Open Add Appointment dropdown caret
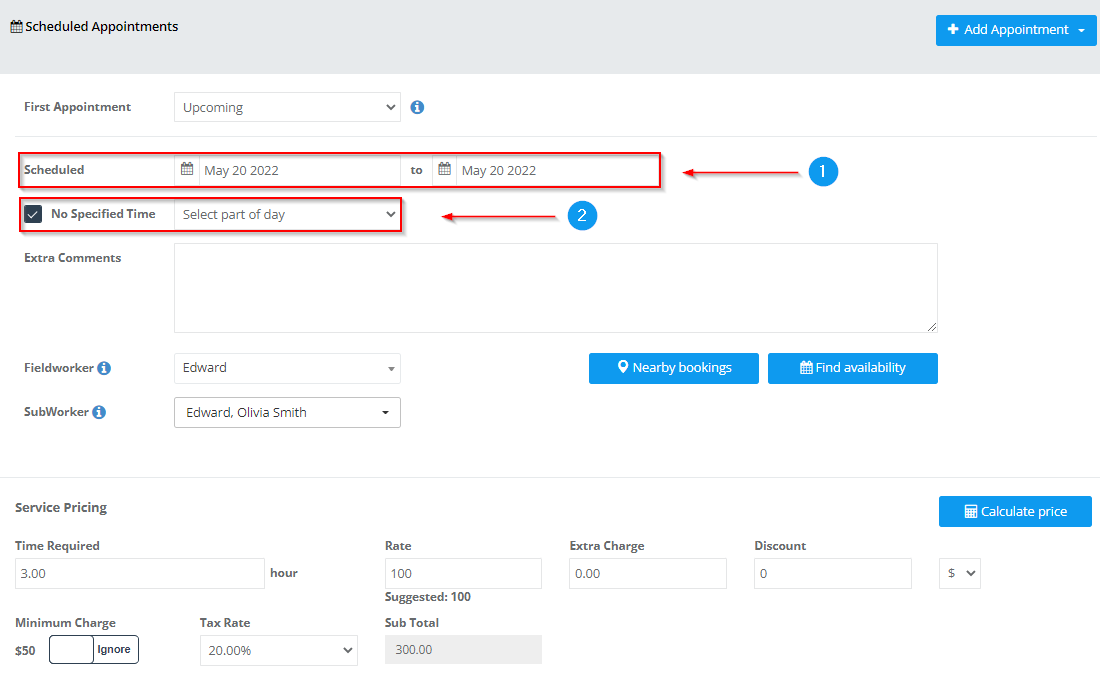 coord(1082,30)
